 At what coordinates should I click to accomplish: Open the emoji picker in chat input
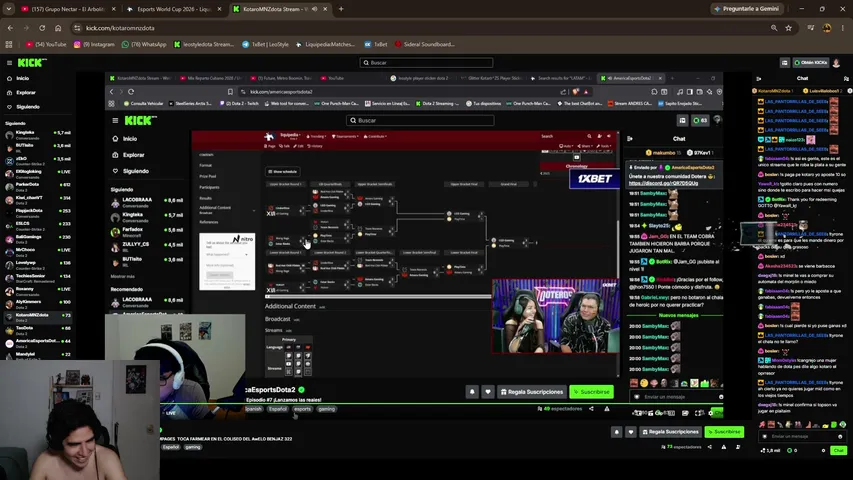tap(840, 436)
